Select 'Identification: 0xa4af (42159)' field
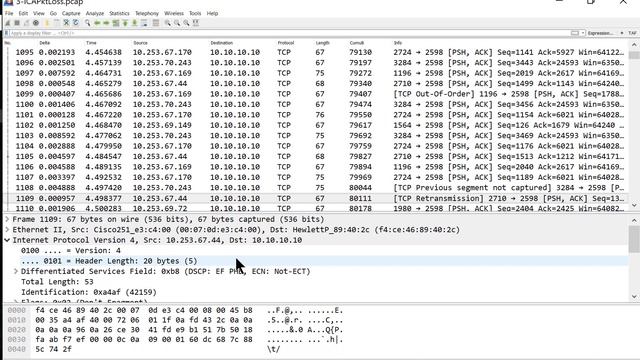Screen dimensions: 640x360 [89, 292]
